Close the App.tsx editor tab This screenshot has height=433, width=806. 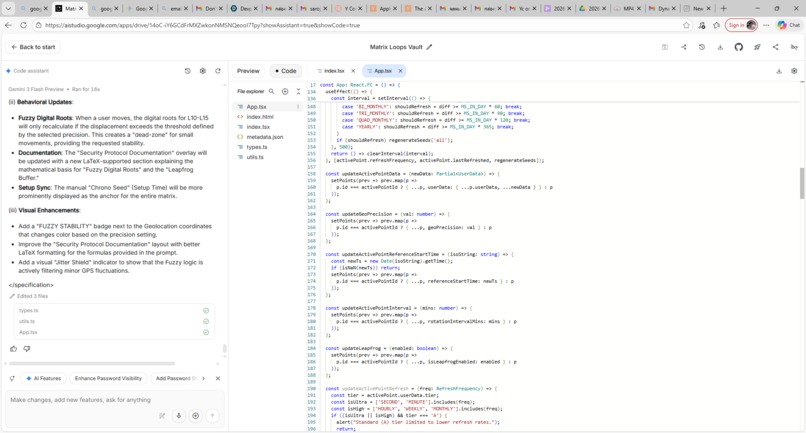400,71
